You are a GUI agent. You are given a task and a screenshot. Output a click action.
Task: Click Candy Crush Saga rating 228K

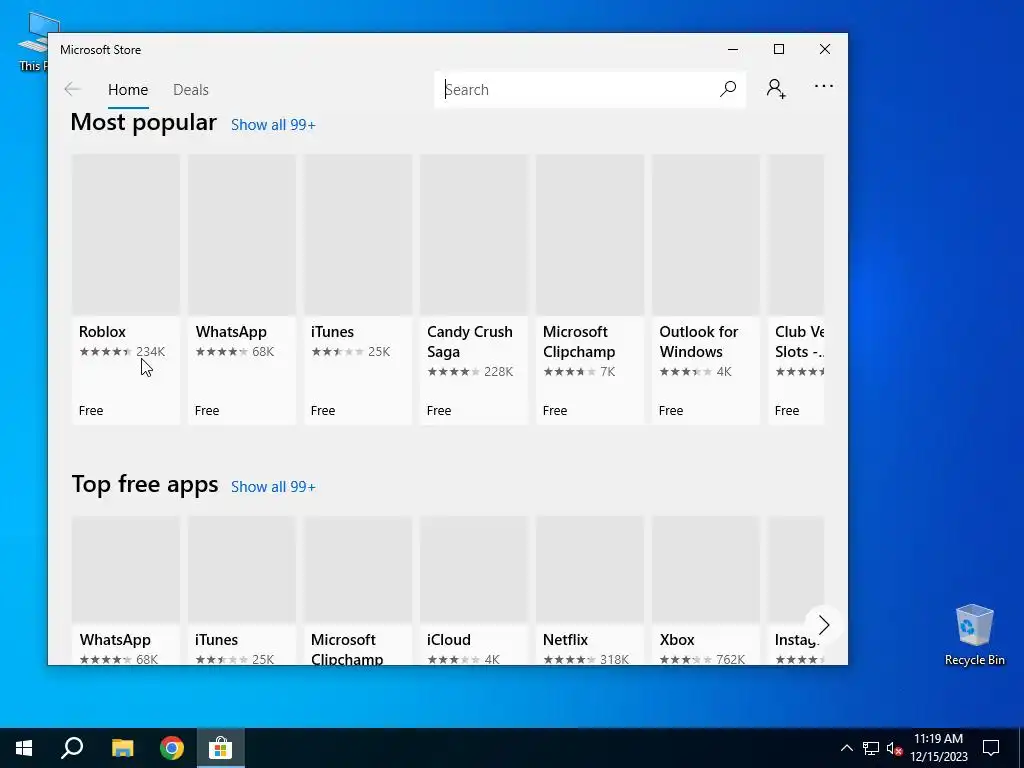tap(470, 372)
